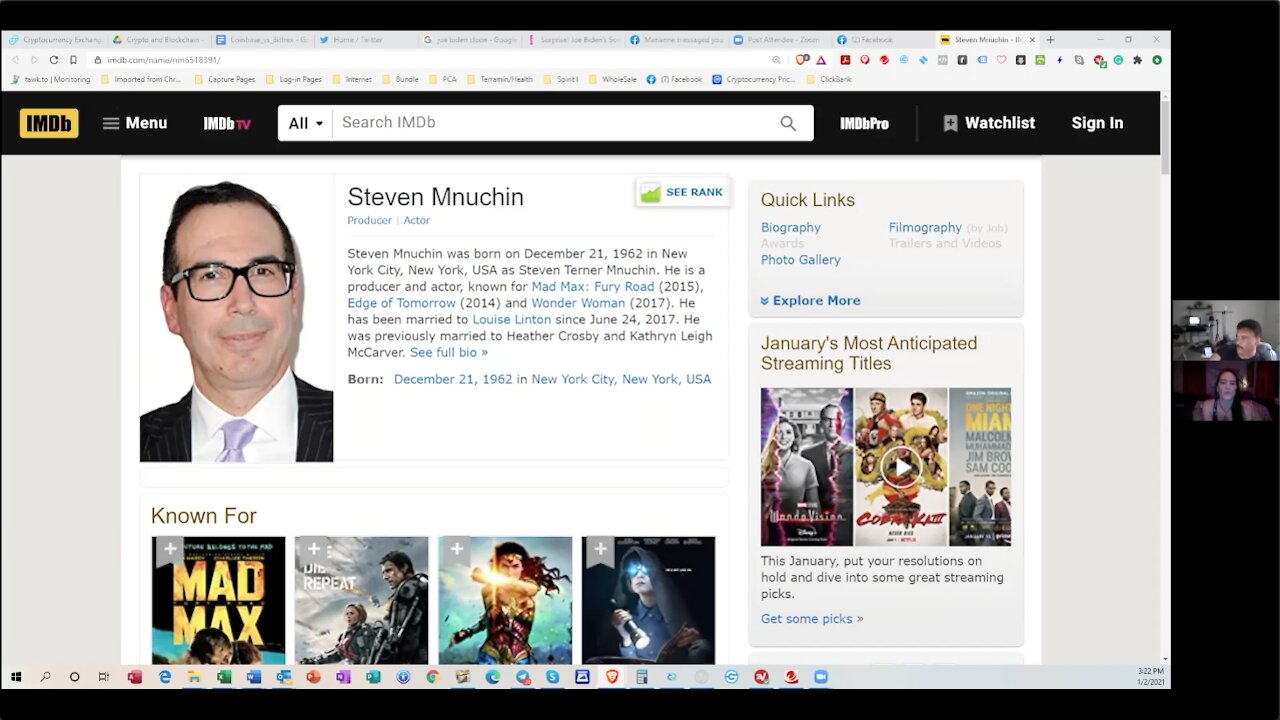Open IMDbPro from the header
1280x720 pixels.
[x=864, y=124]
